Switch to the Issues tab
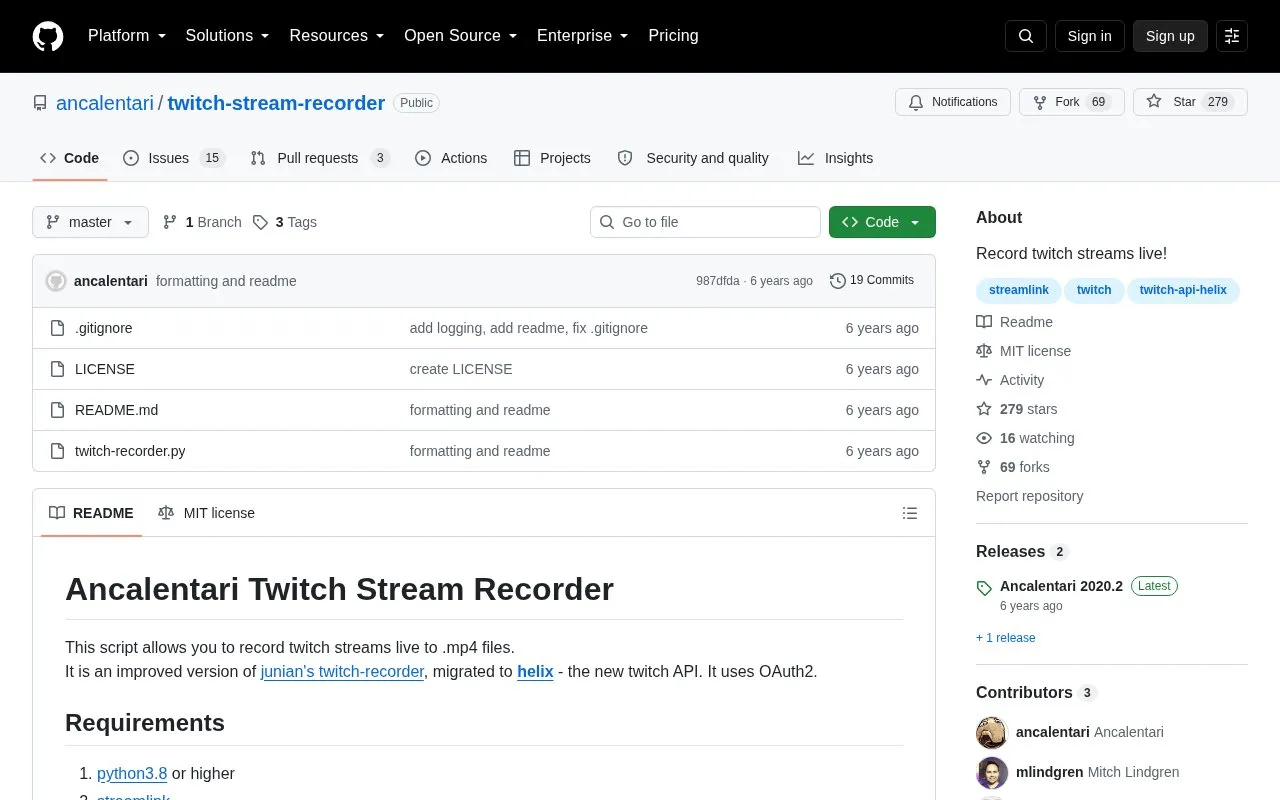Screen dimensions: 1280x800 point(173,158)
